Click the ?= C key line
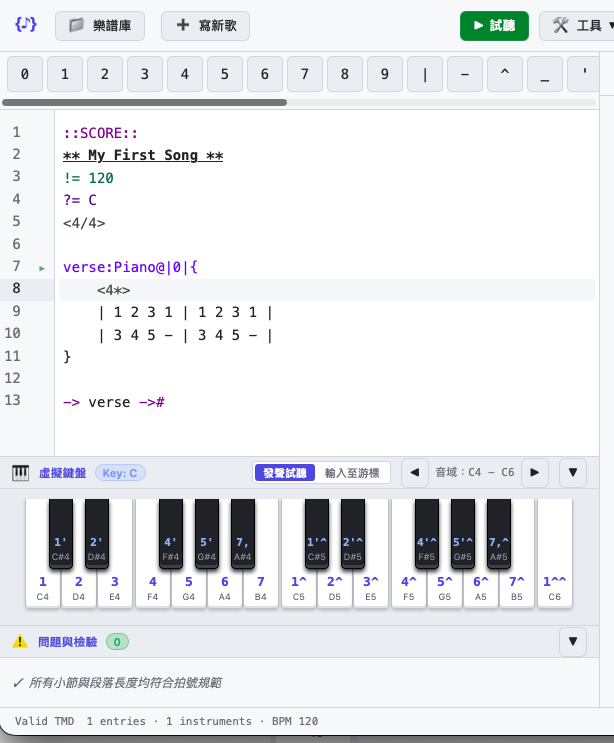 [80, 200]
